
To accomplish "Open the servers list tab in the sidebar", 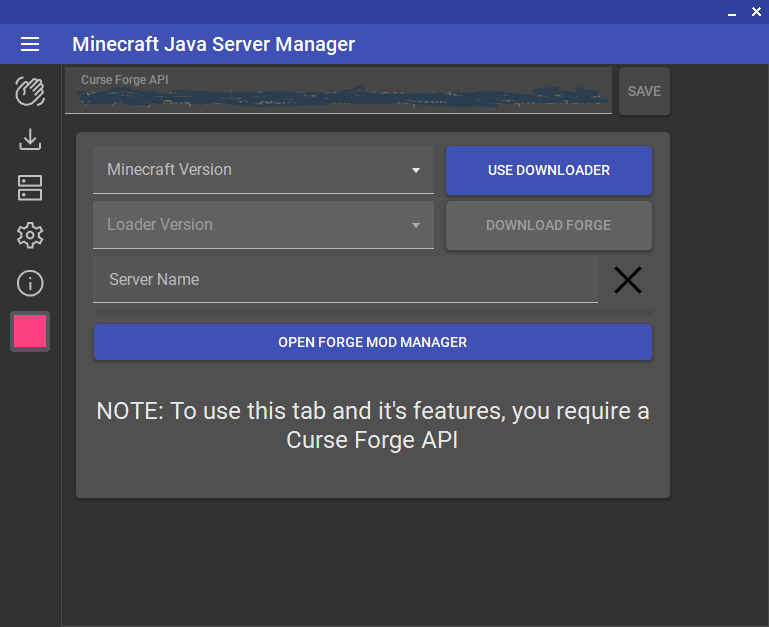I will coord(30,187).
